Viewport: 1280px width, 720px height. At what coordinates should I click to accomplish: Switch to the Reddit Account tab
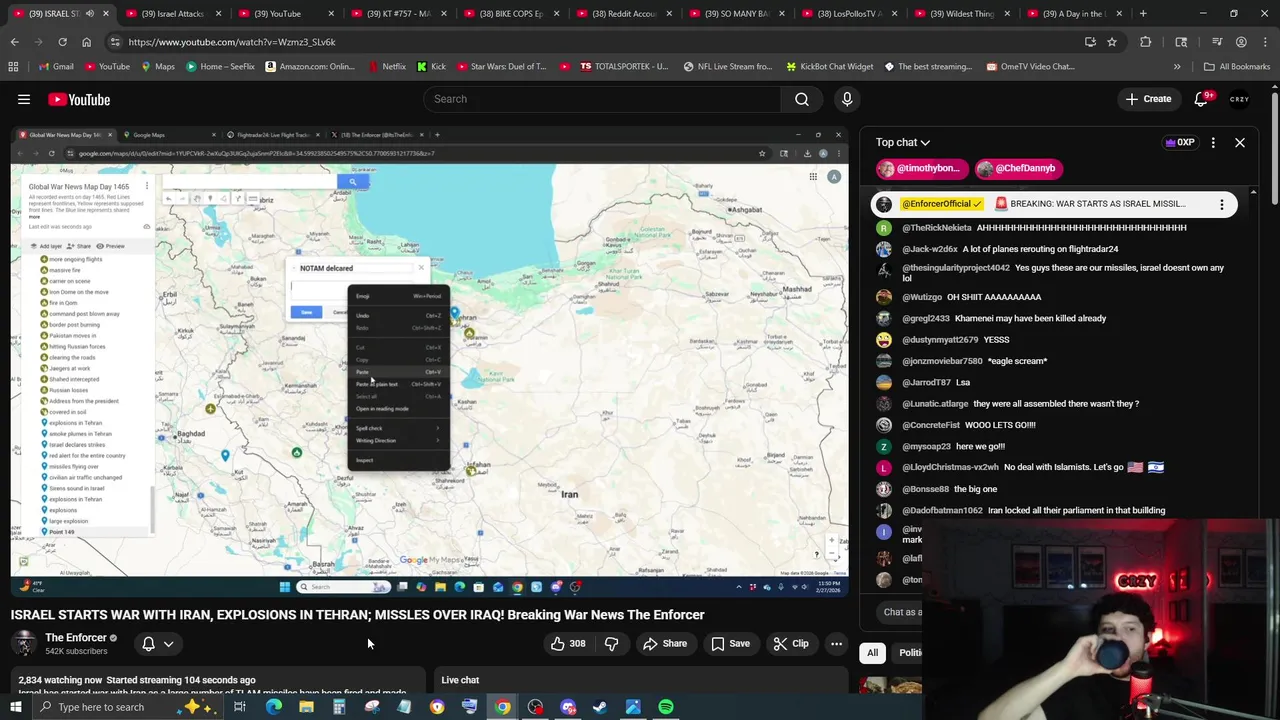tap(625, 14)
